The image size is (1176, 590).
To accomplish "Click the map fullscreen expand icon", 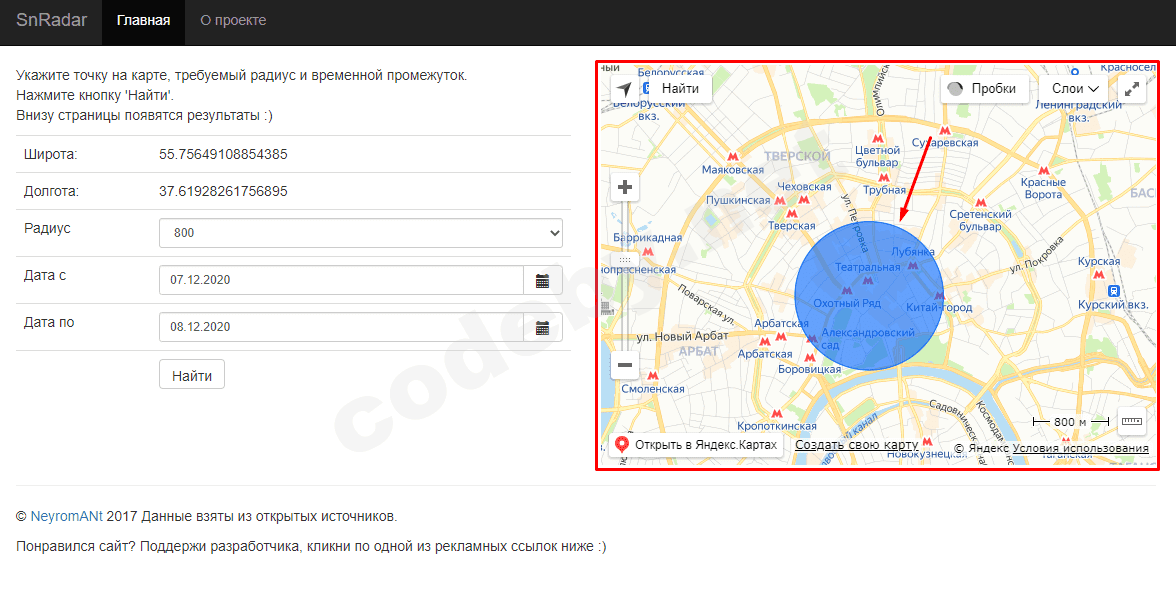I will 1132,88.
